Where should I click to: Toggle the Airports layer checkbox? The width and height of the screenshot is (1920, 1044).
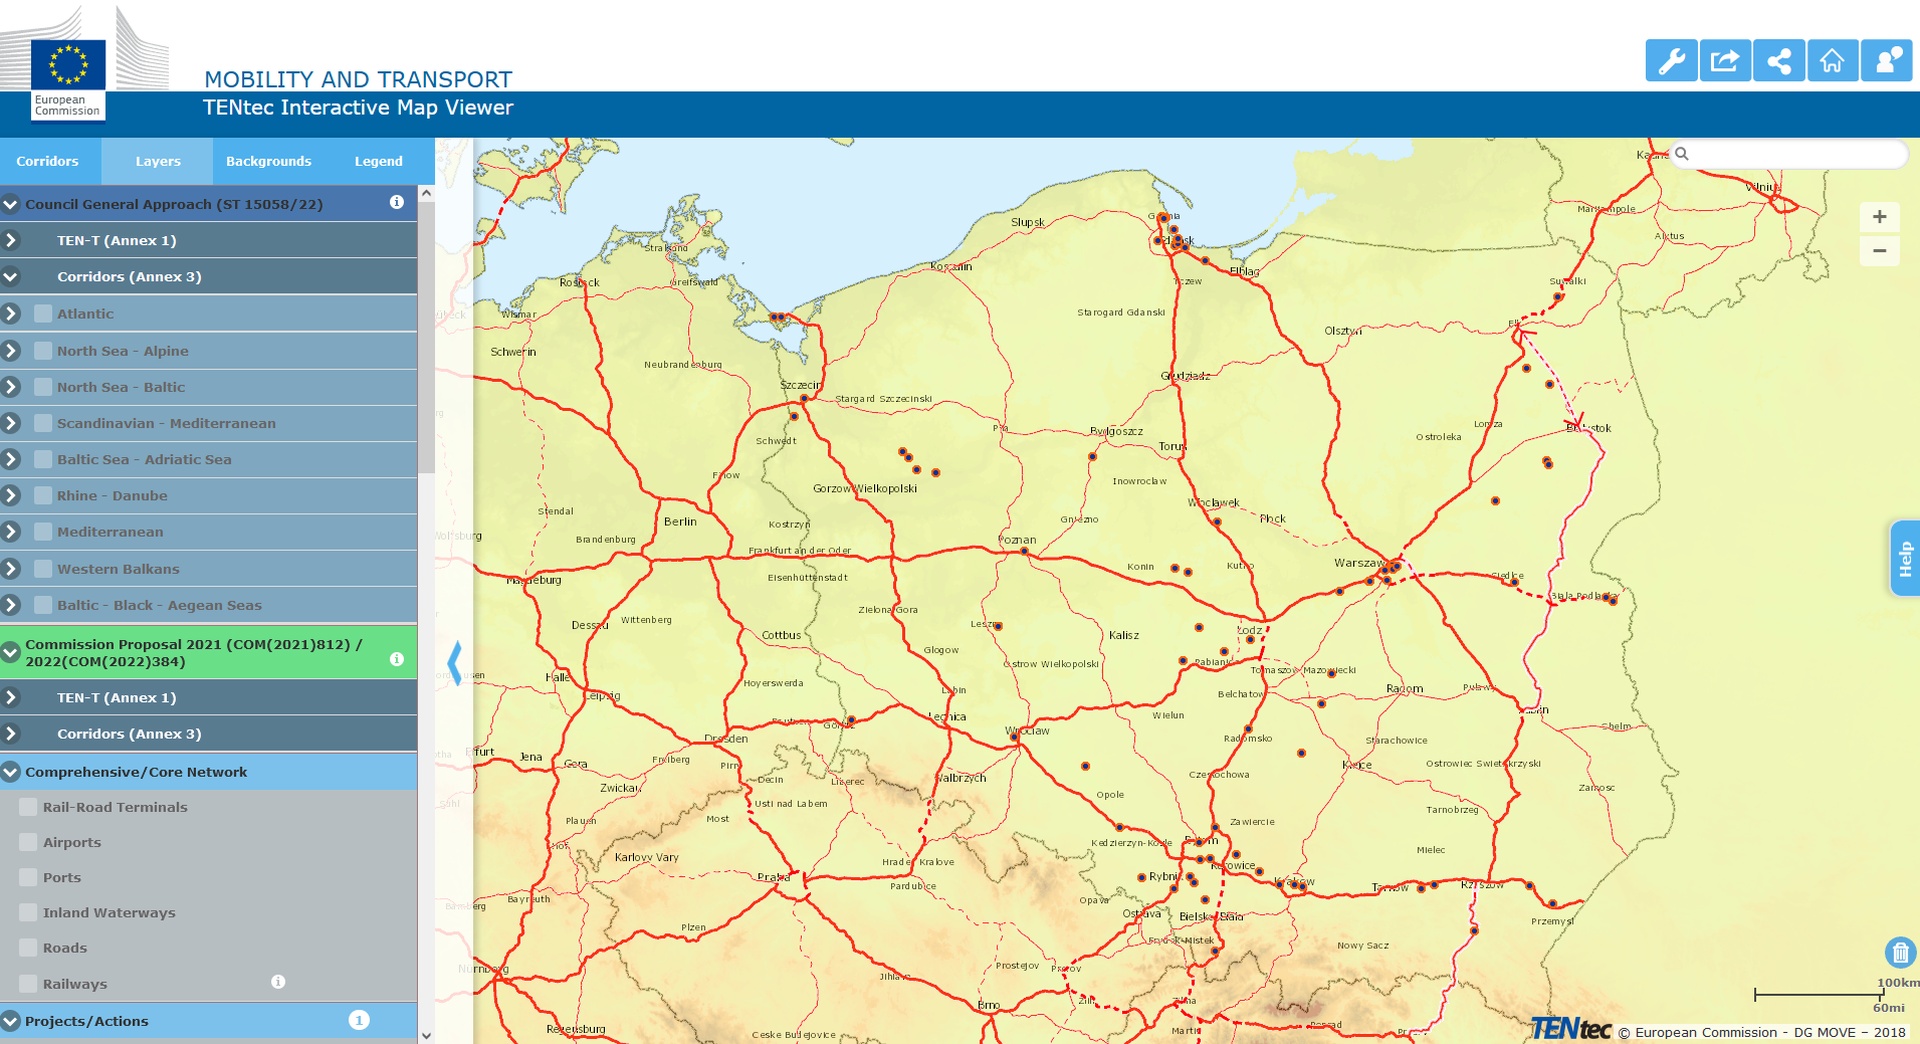tap(28, 842)
